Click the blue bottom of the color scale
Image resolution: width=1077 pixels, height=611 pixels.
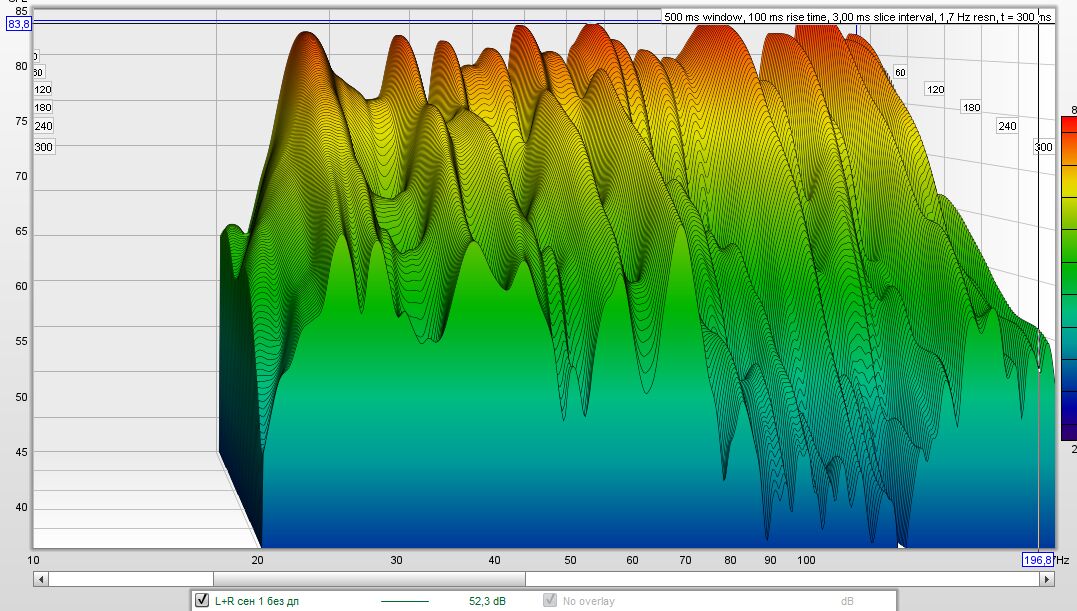[x=1068, y=430]
